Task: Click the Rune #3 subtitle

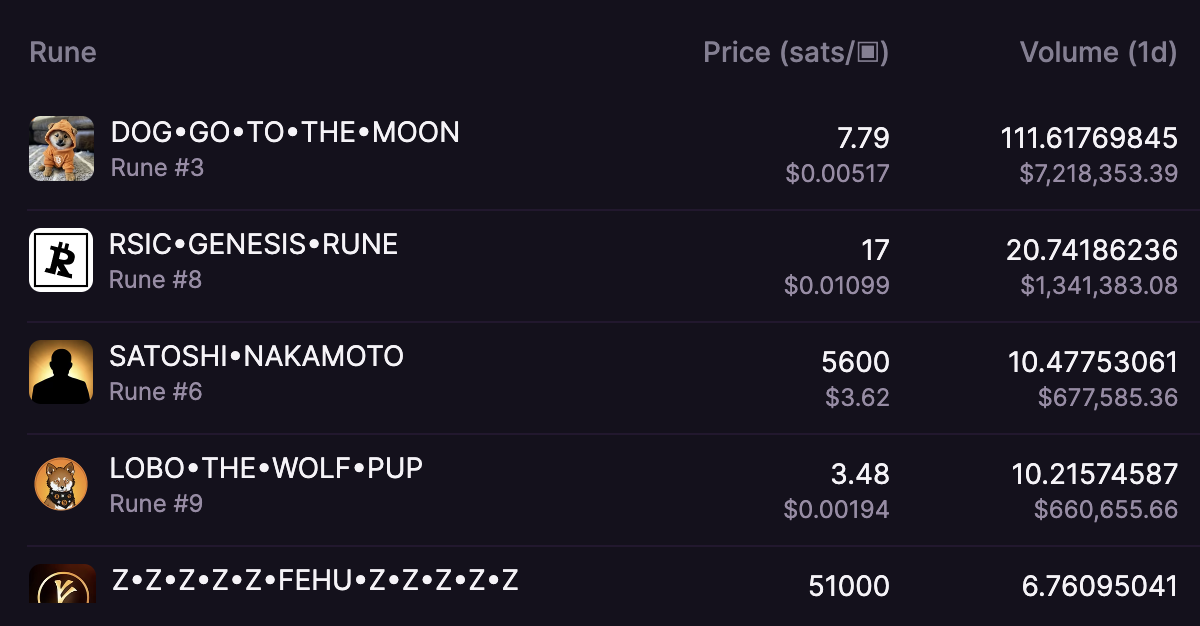Action: pos(157,167)
